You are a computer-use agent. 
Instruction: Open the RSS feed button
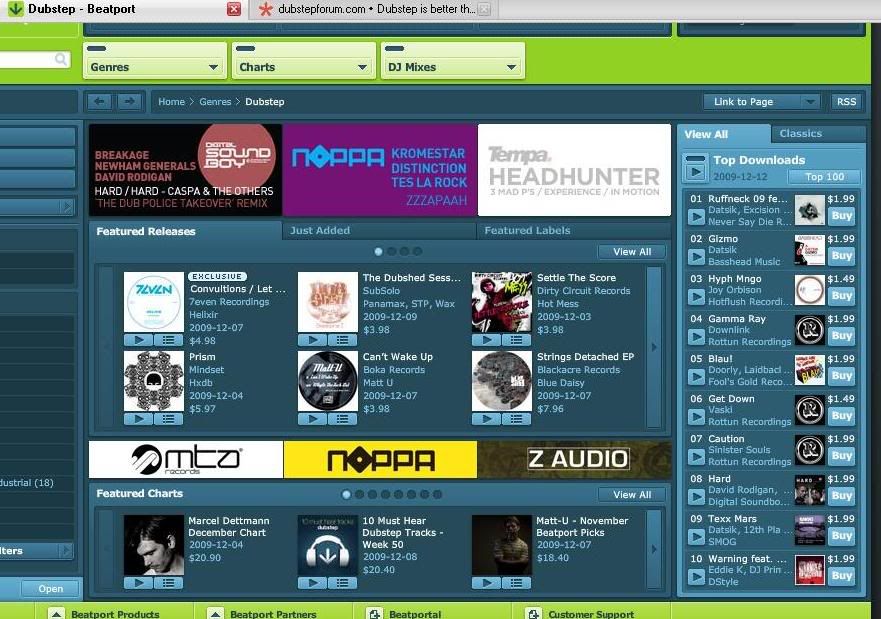[x=846, y=102]
